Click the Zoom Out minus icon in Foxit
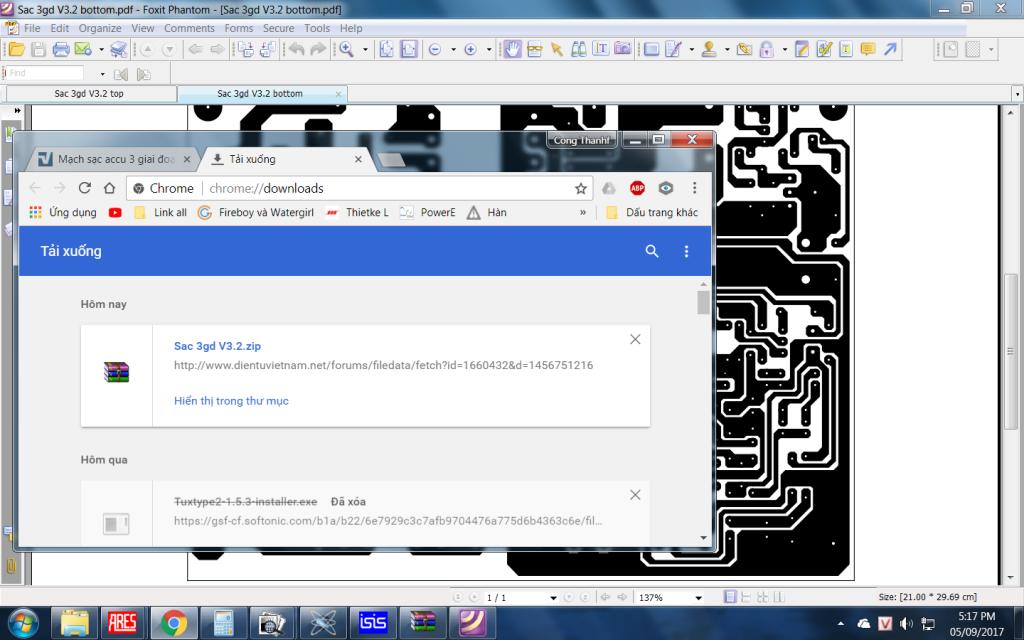The height and width of the screenshot is (640, 1024). tap(435, 50)
